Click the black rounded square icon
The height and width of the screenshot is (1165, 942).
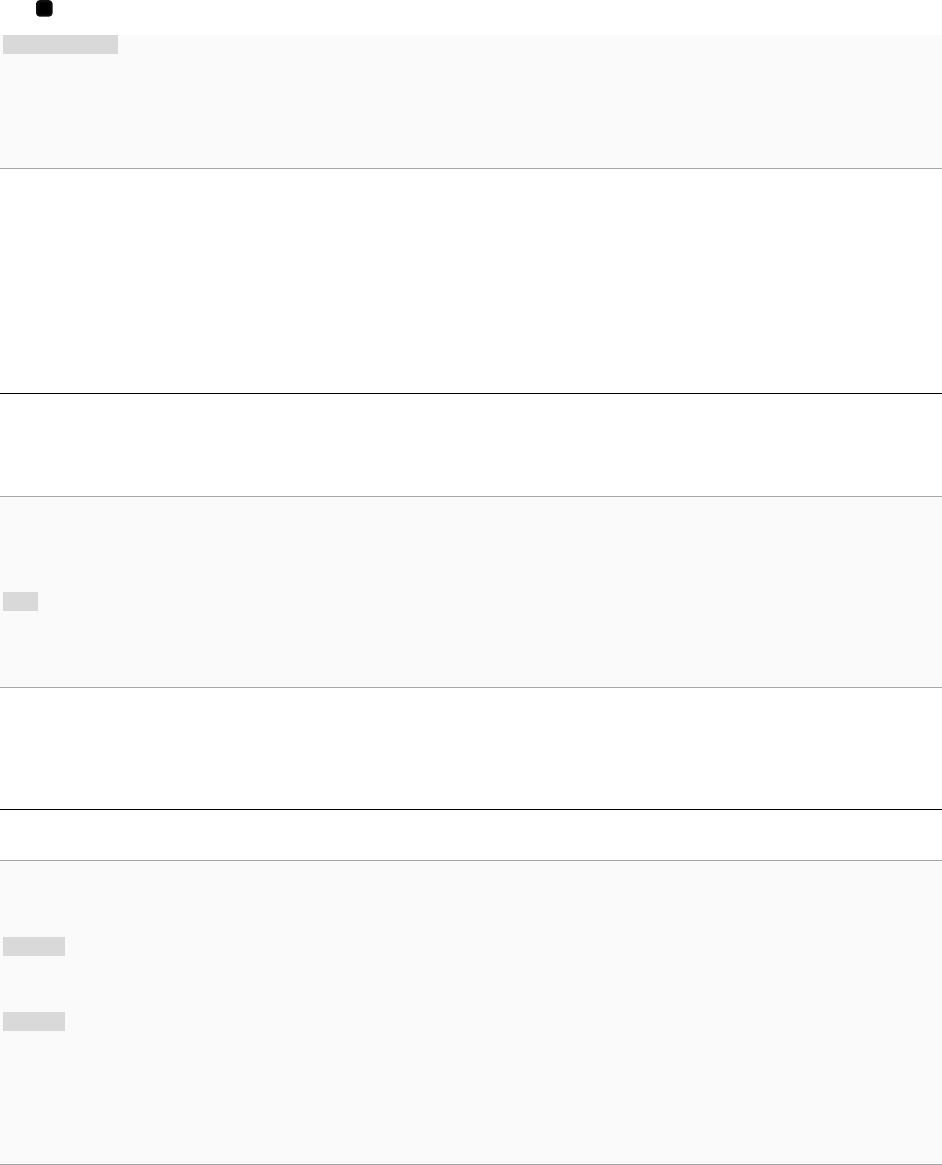point(45,9)
